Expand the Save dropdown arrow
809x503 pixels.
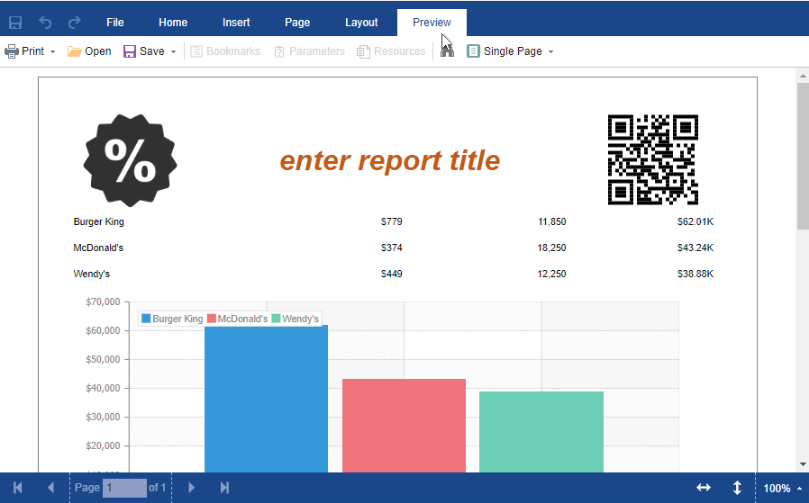(173, 52)
